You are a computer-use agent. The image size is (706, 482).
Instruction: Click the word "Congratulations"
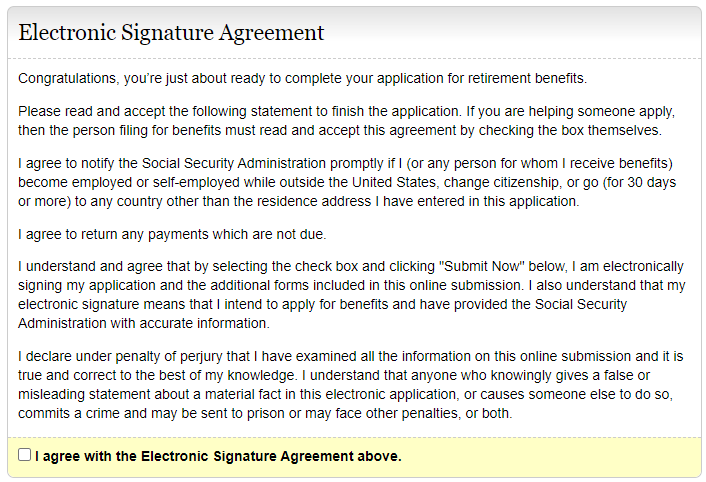click(x=67, y=78)
